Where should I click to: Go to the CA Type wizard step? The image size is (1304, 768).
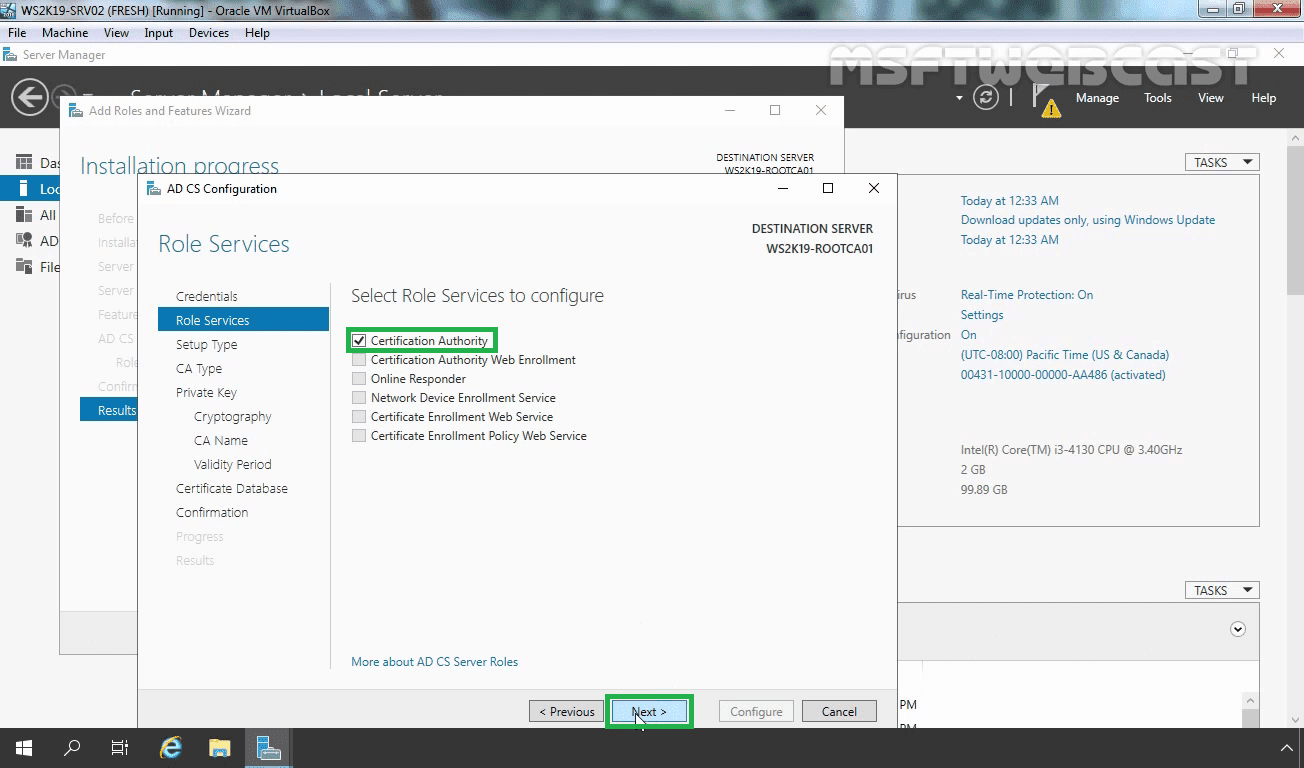coord(199,369)
